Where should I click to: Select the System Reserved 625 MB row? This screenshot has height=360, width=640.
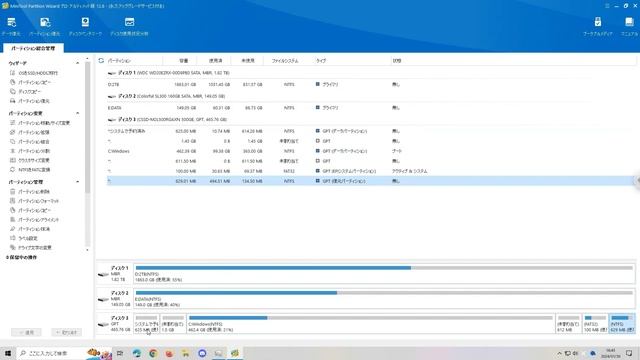click(x=371, y=131)
